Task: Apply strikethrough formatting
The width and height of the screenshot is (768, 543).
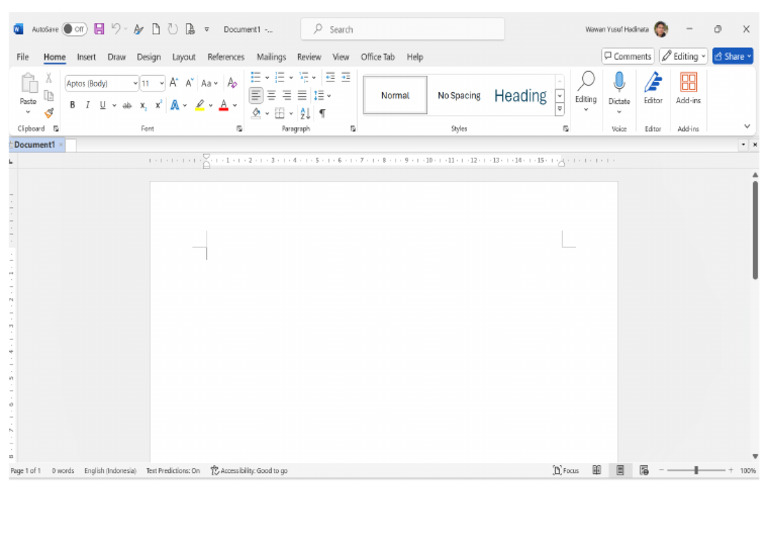Action: (x=127, y=105)
